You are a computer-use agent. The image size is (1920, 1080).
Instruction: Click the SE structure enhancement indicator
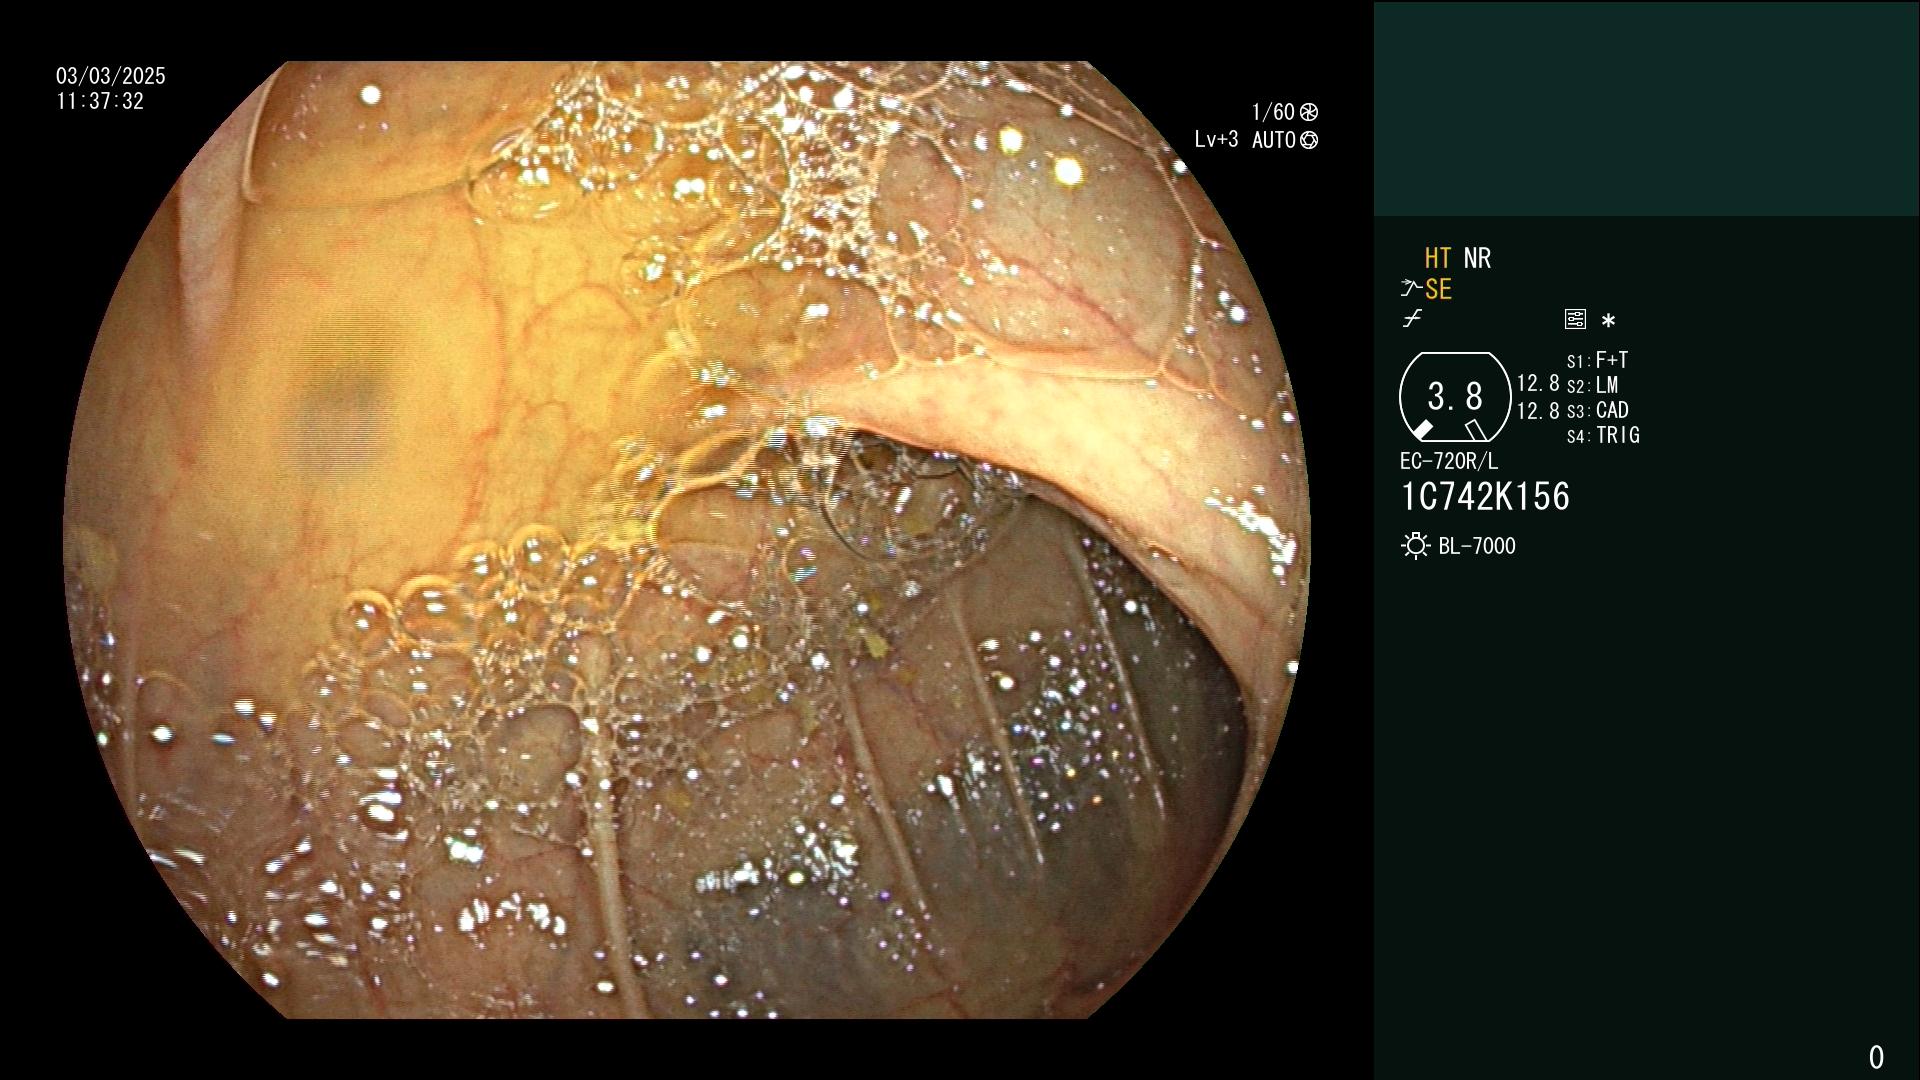click(x=1438, y=290)
